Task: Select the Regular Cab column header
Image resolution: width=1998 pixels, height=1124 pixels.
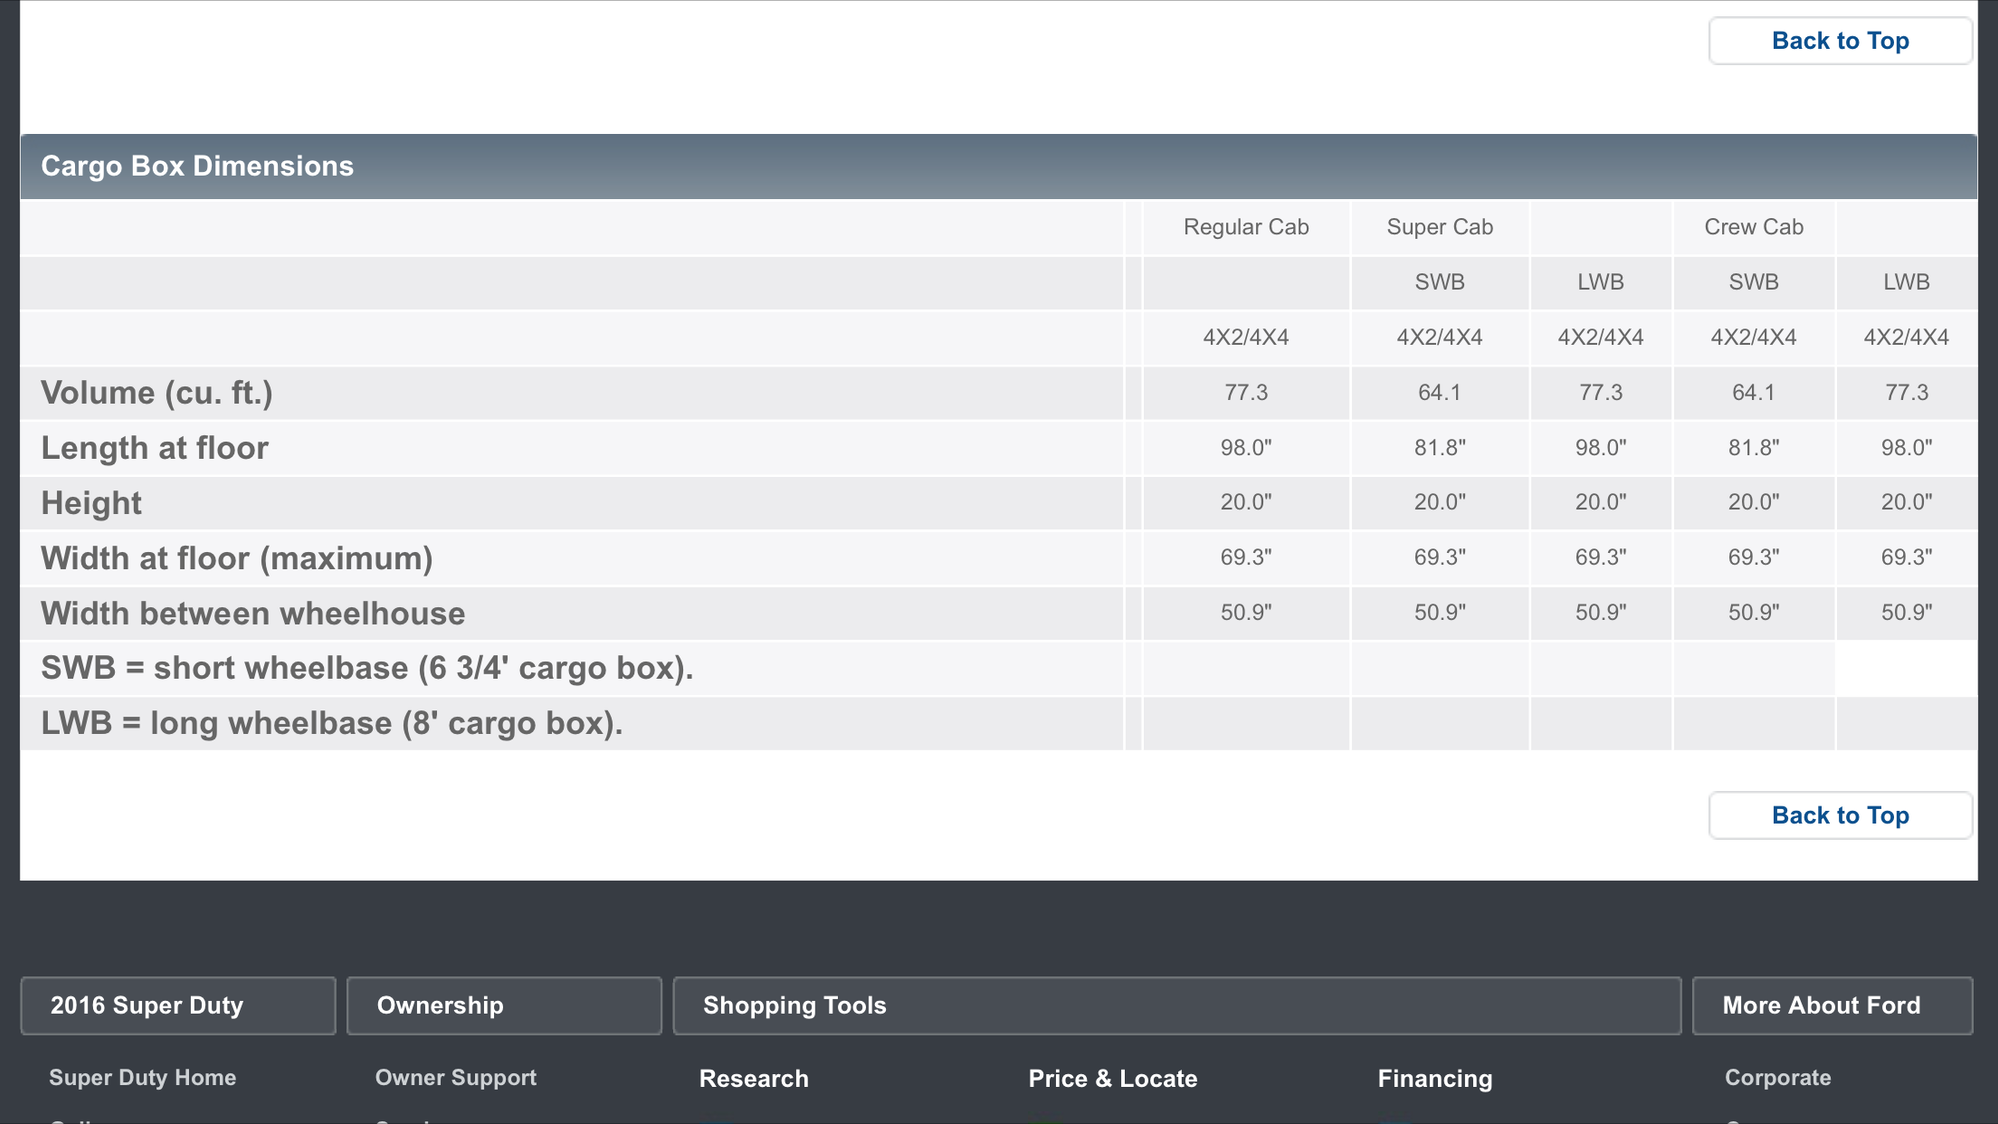Action: (1246, 227)
